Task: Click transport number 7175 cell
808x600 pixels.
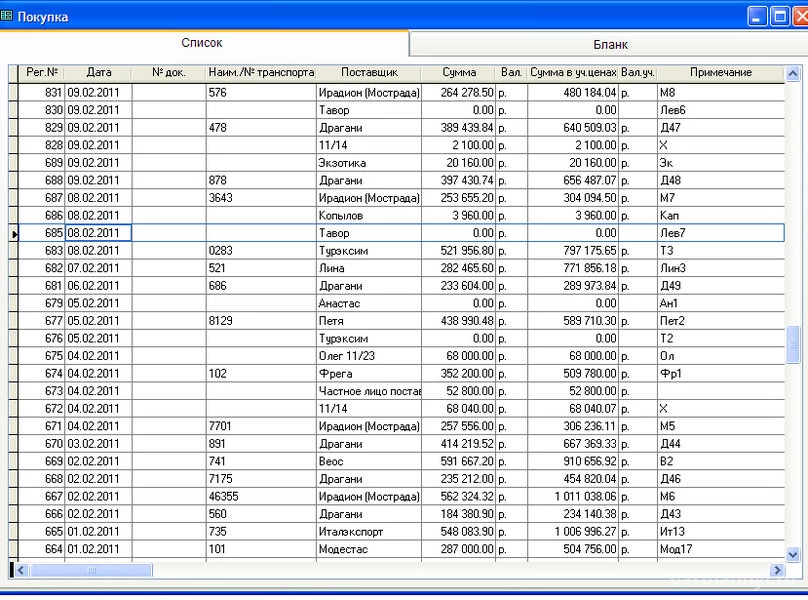Action: coord(261,479)
